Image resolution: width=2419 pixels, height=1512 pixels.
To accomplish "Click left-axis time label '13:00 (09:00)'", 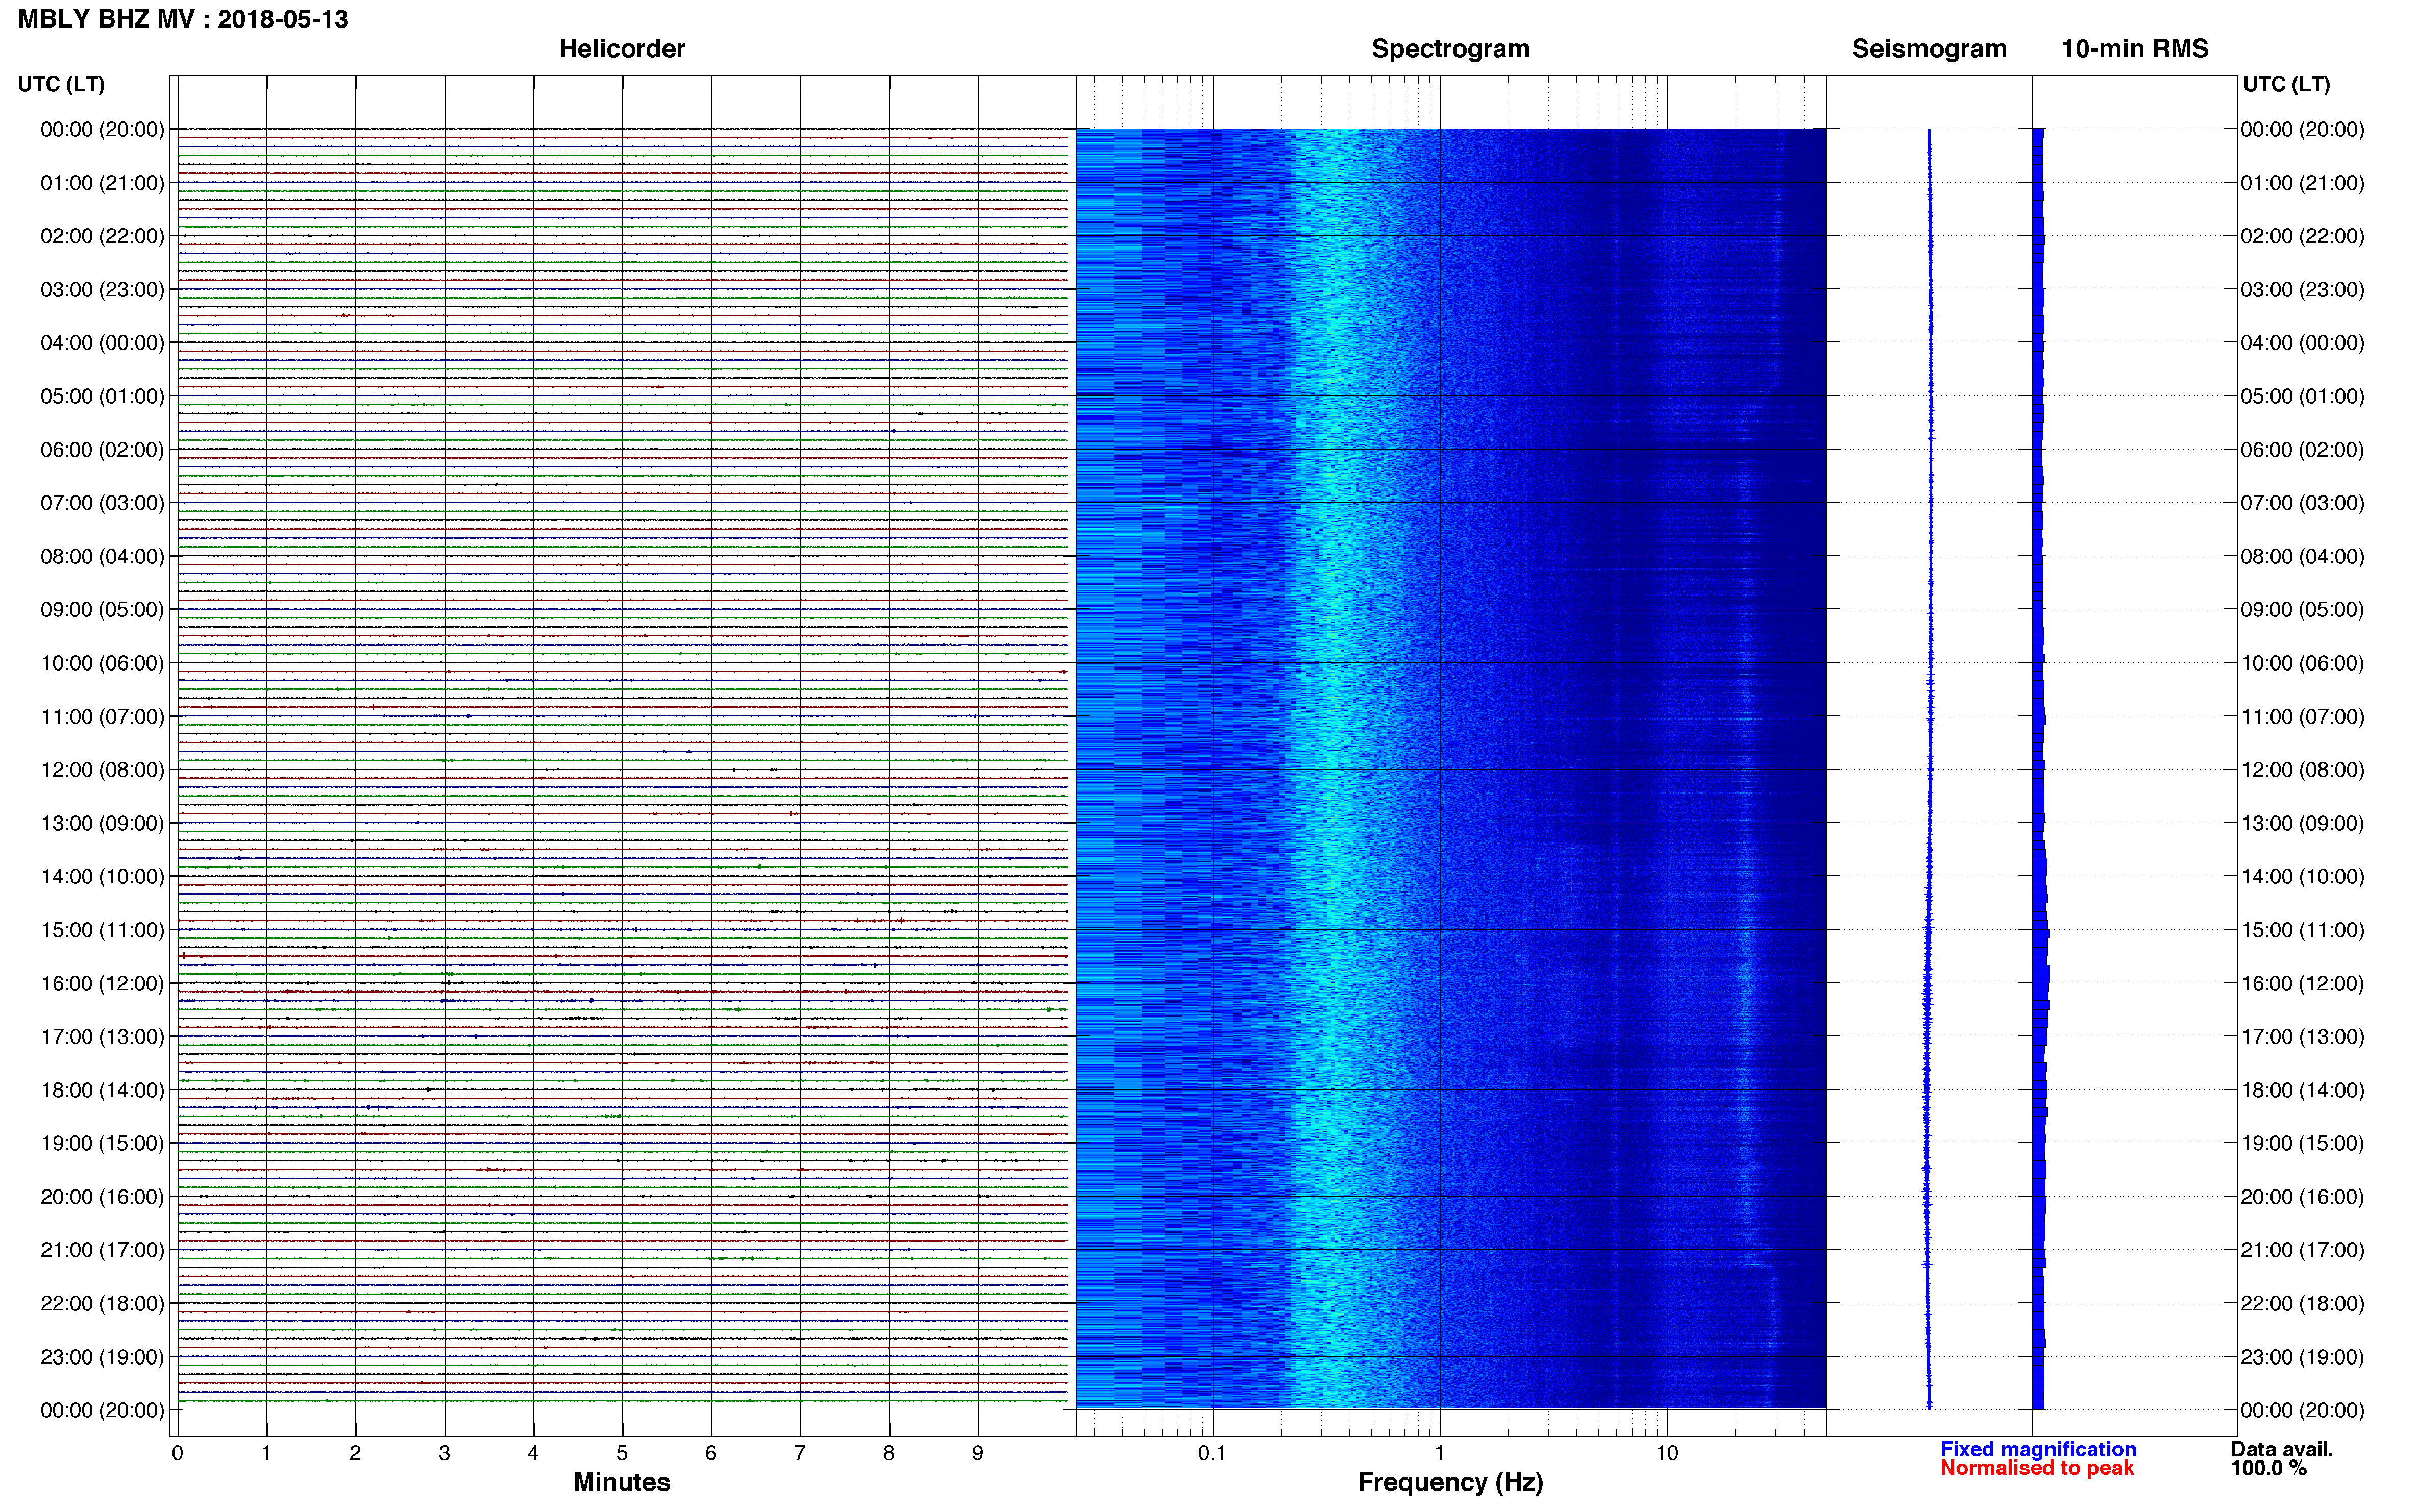I will [x=102, y=823].
